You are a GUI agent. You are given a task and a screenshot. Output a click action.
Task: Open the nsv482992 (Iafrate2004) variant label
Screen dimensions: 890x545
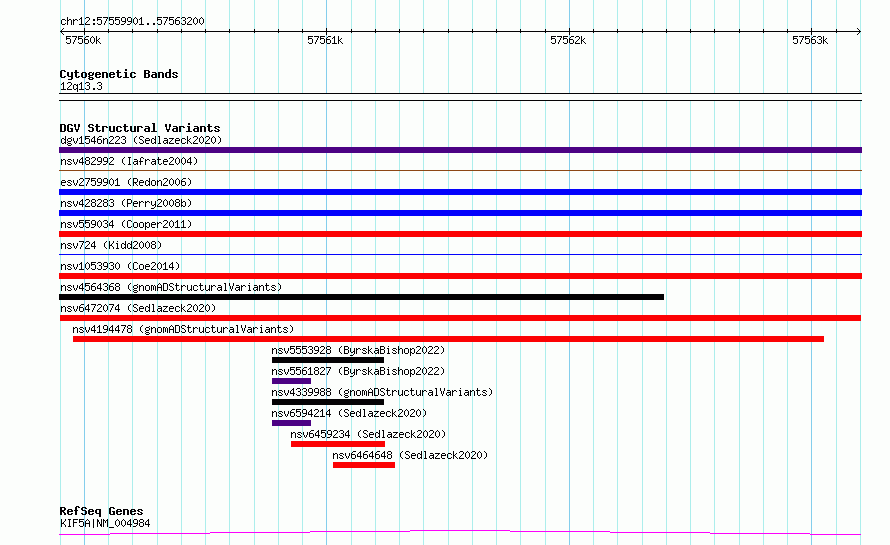tap(129, 161)
